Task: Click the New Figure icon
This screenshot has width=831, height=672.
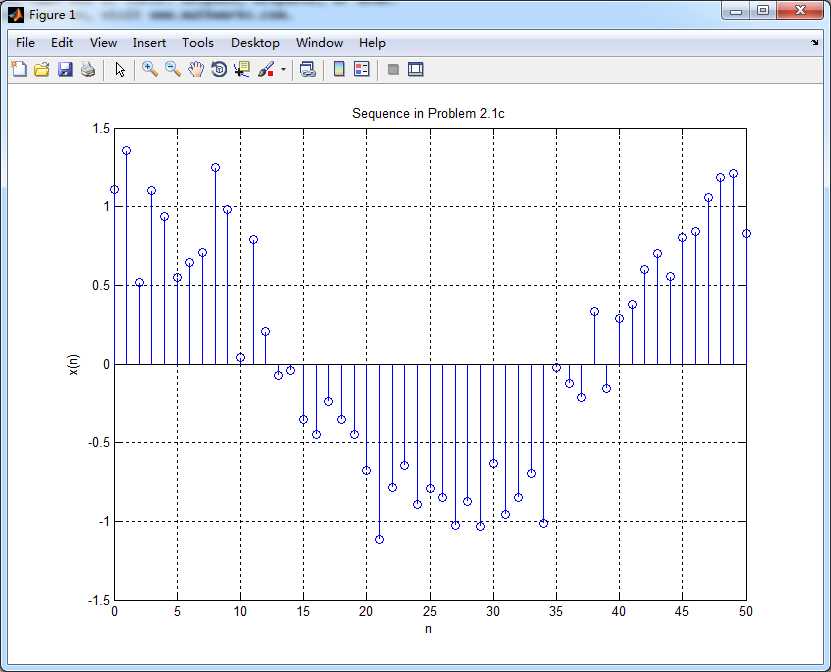Action: pyautogui.click(x=20, y=69)
